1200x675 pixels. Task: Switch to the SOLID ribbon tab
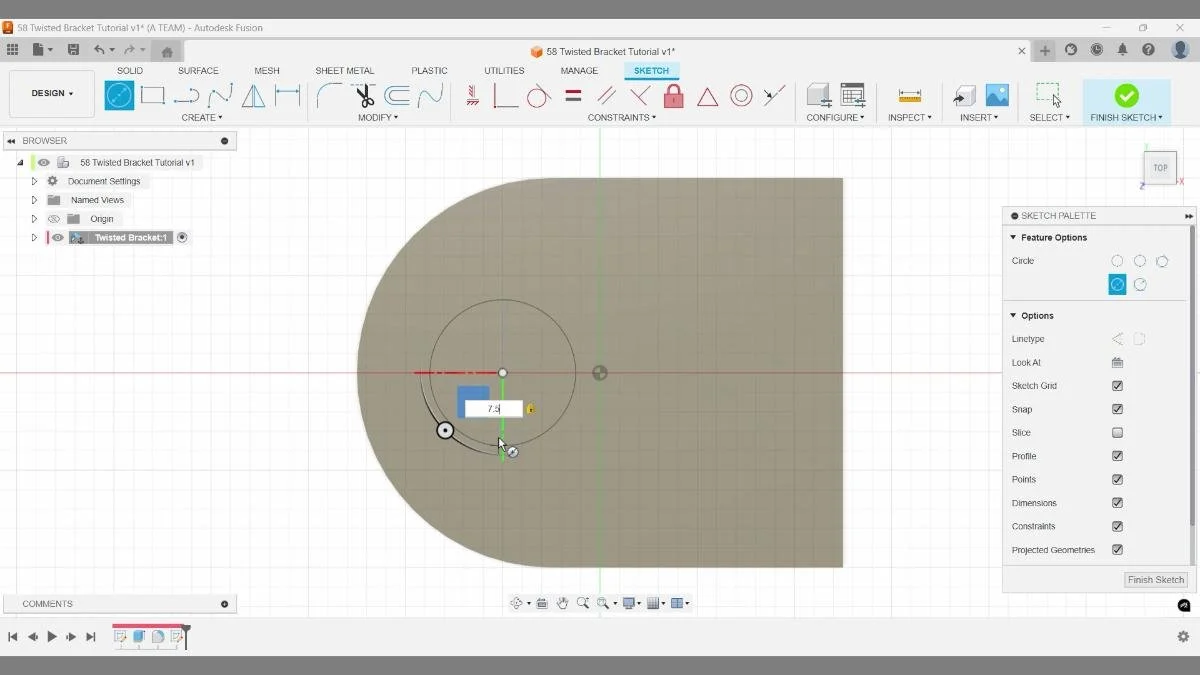tap(129, 70)
